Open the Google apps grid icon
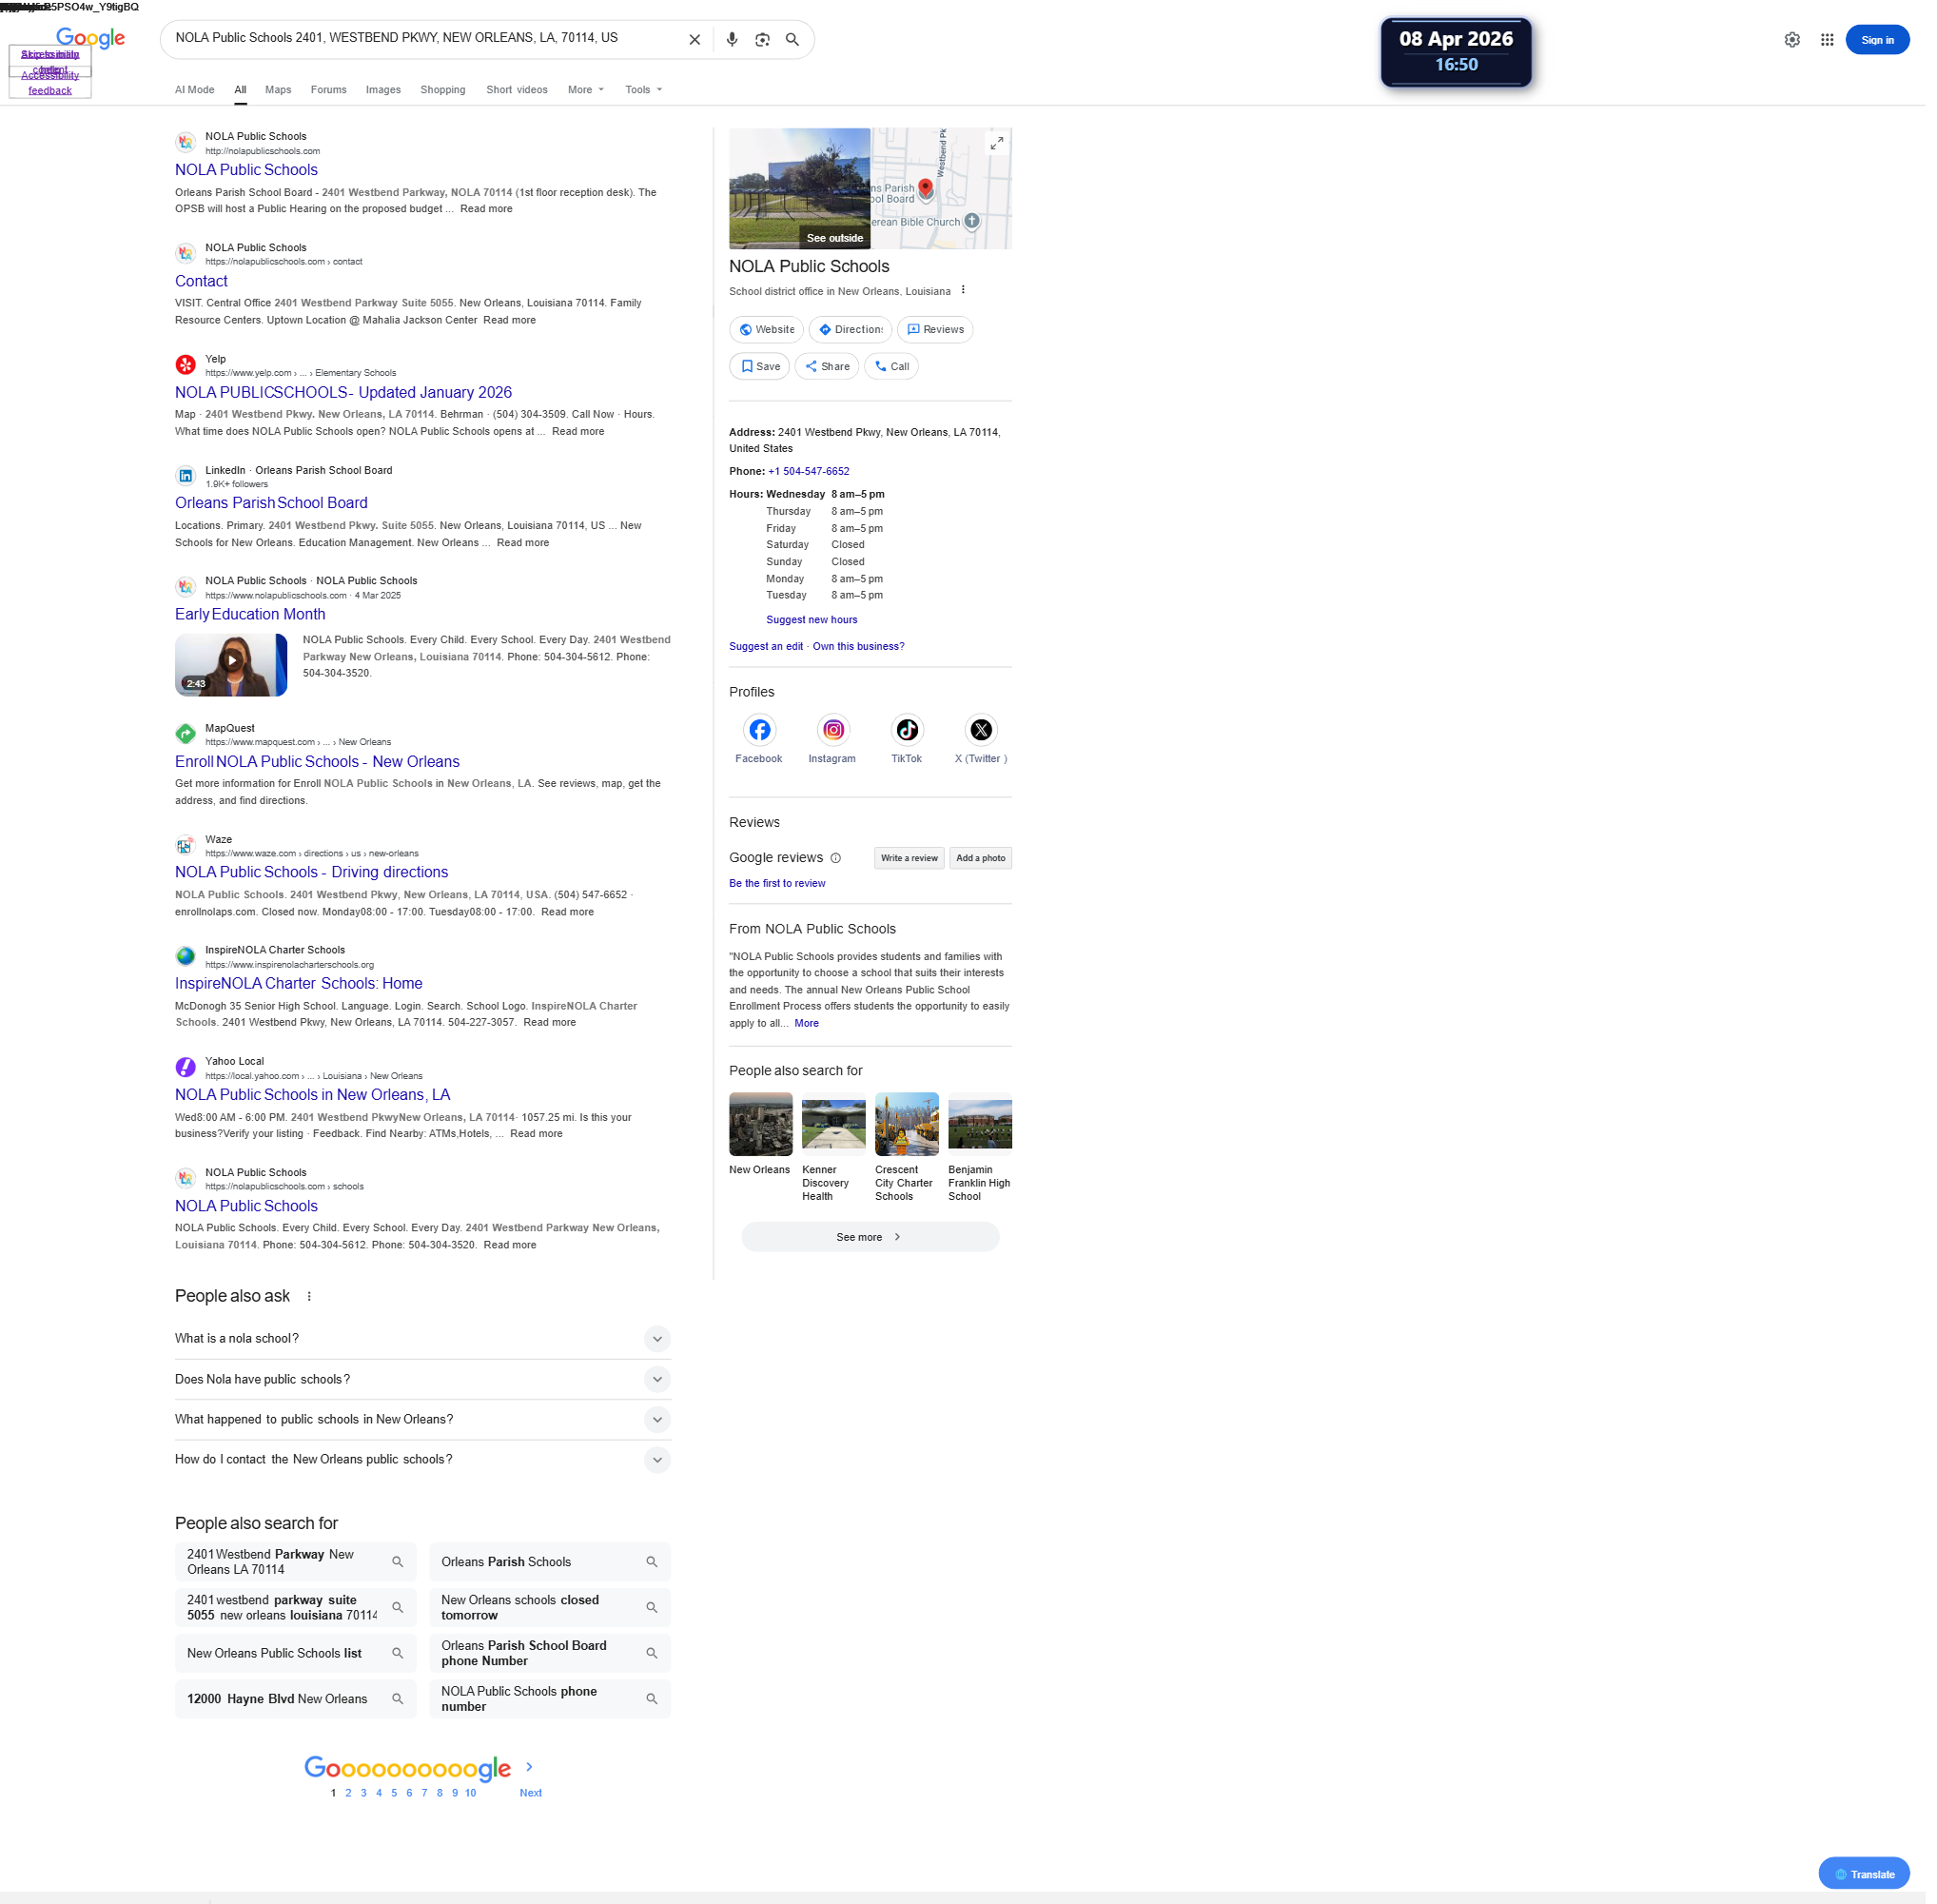 click(x=1826, y=40)
